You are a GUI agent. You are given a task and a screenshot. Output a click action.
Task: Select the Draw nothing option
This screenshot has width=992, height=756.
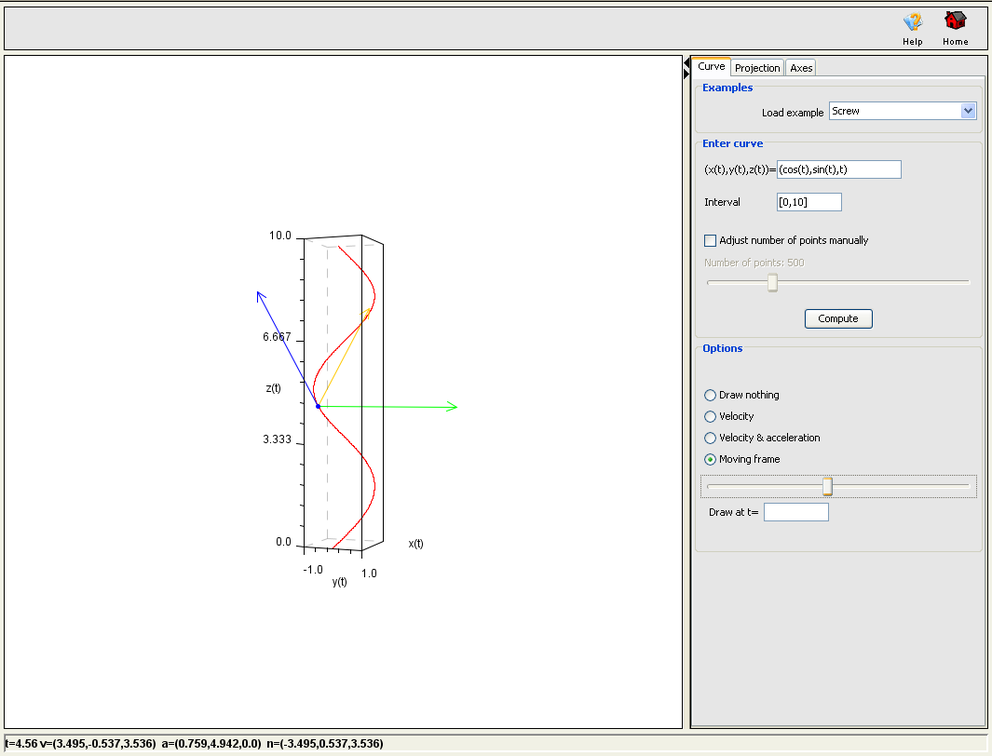pos(710,395)
